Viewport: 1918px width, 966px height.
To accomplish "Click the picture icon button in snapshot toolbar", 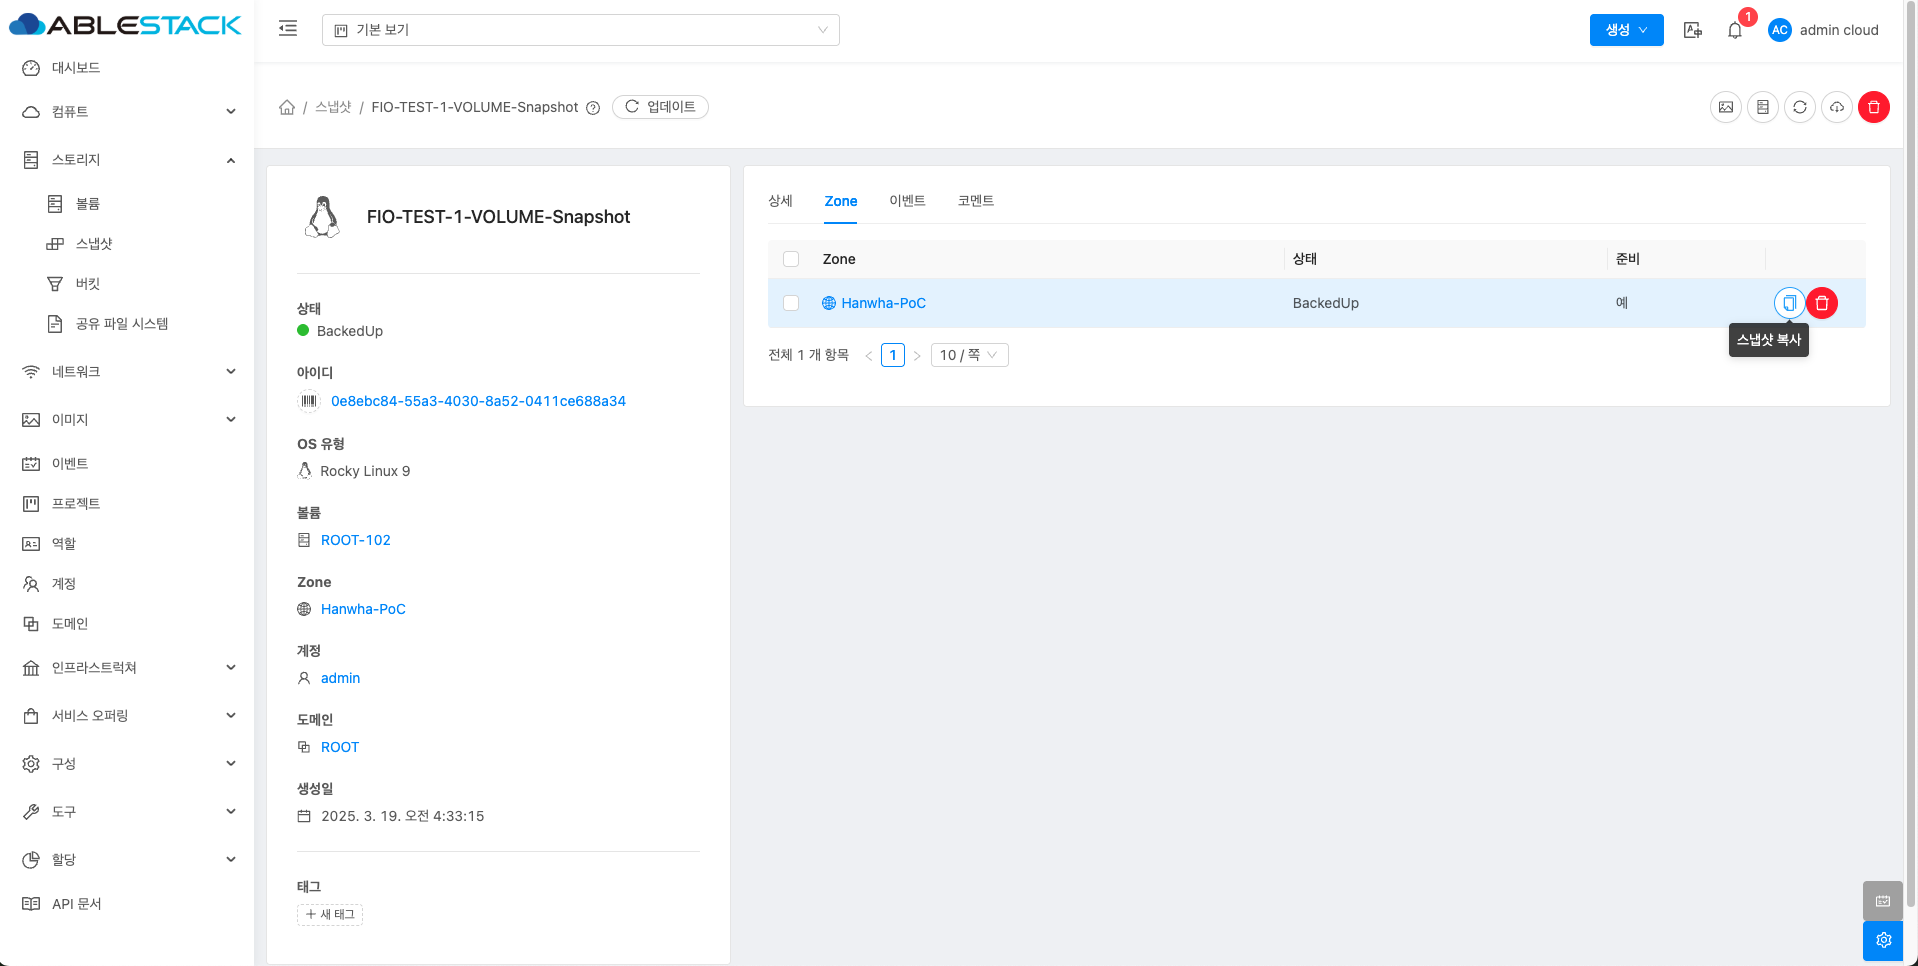I will (x=1726, y=107).
